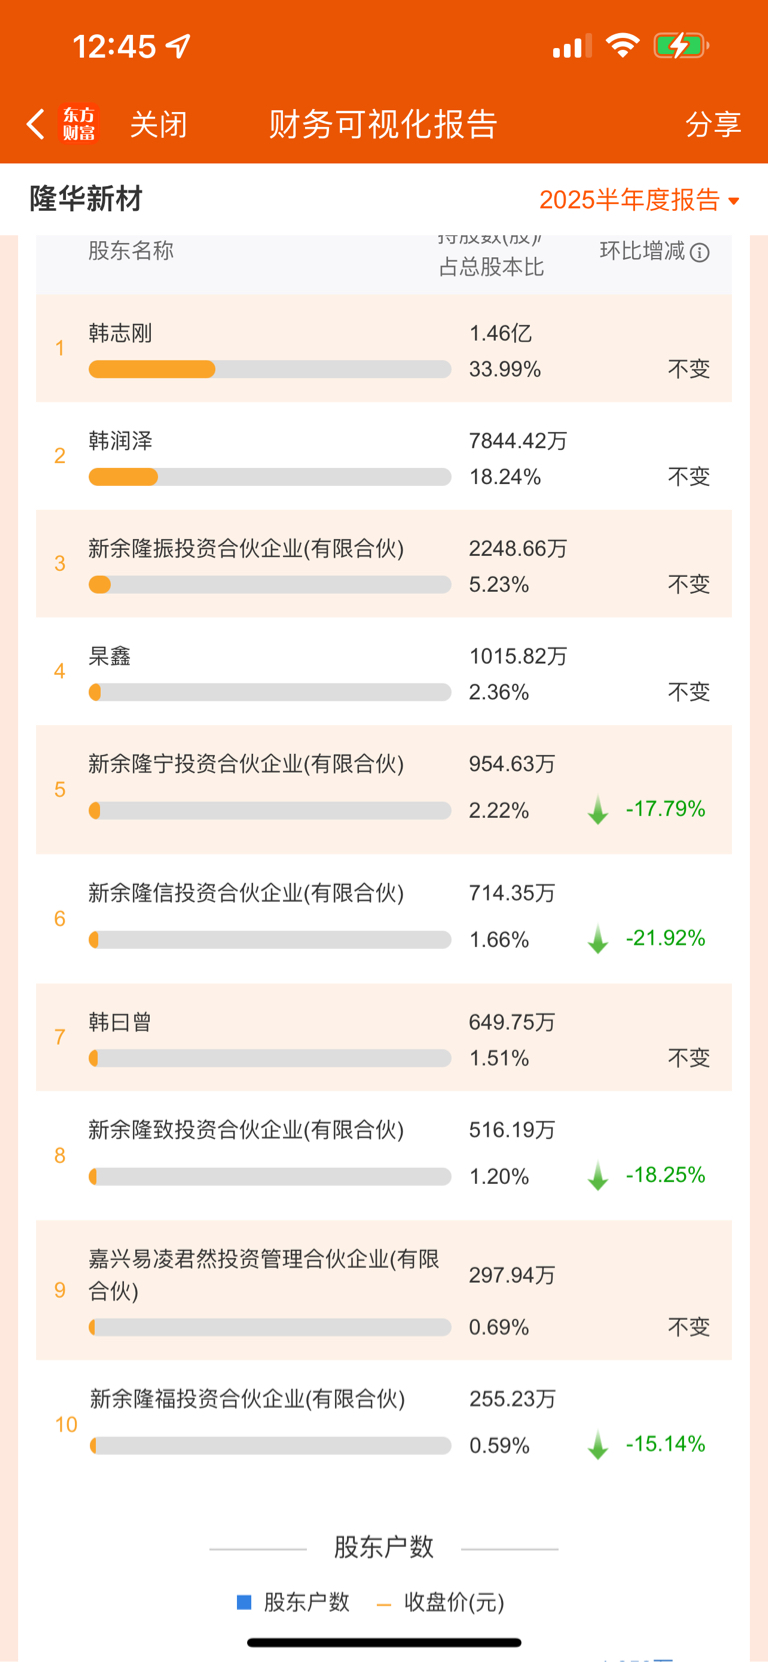Tap the green down arrow for -18.25%

click(598, 1176)
